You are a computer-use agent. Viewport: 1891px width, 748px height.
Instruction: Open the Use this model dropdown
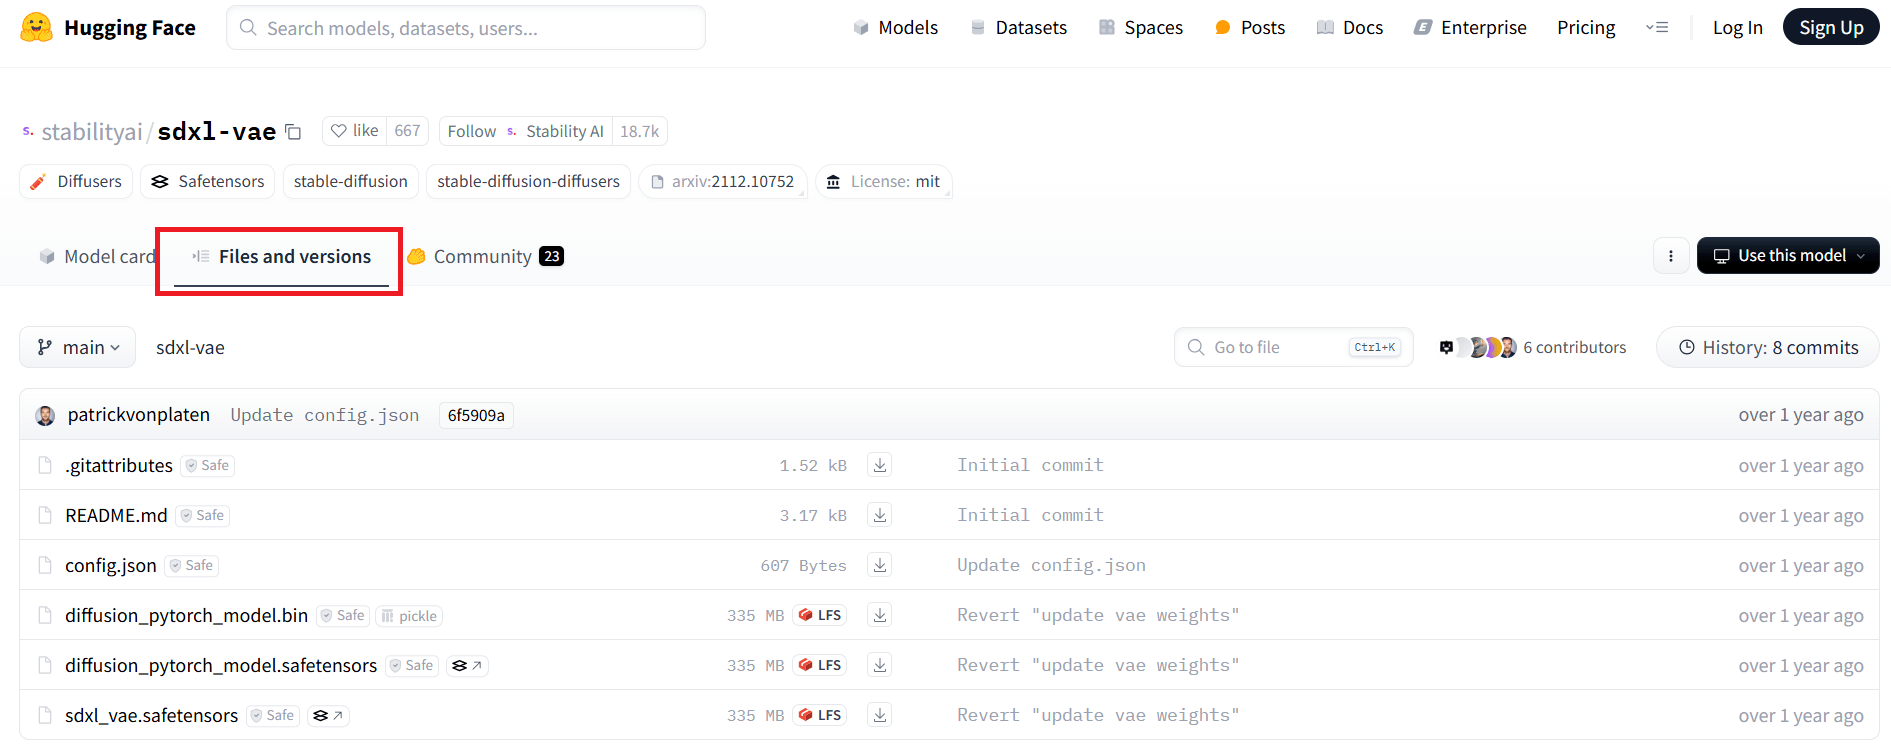[1787, 256]
